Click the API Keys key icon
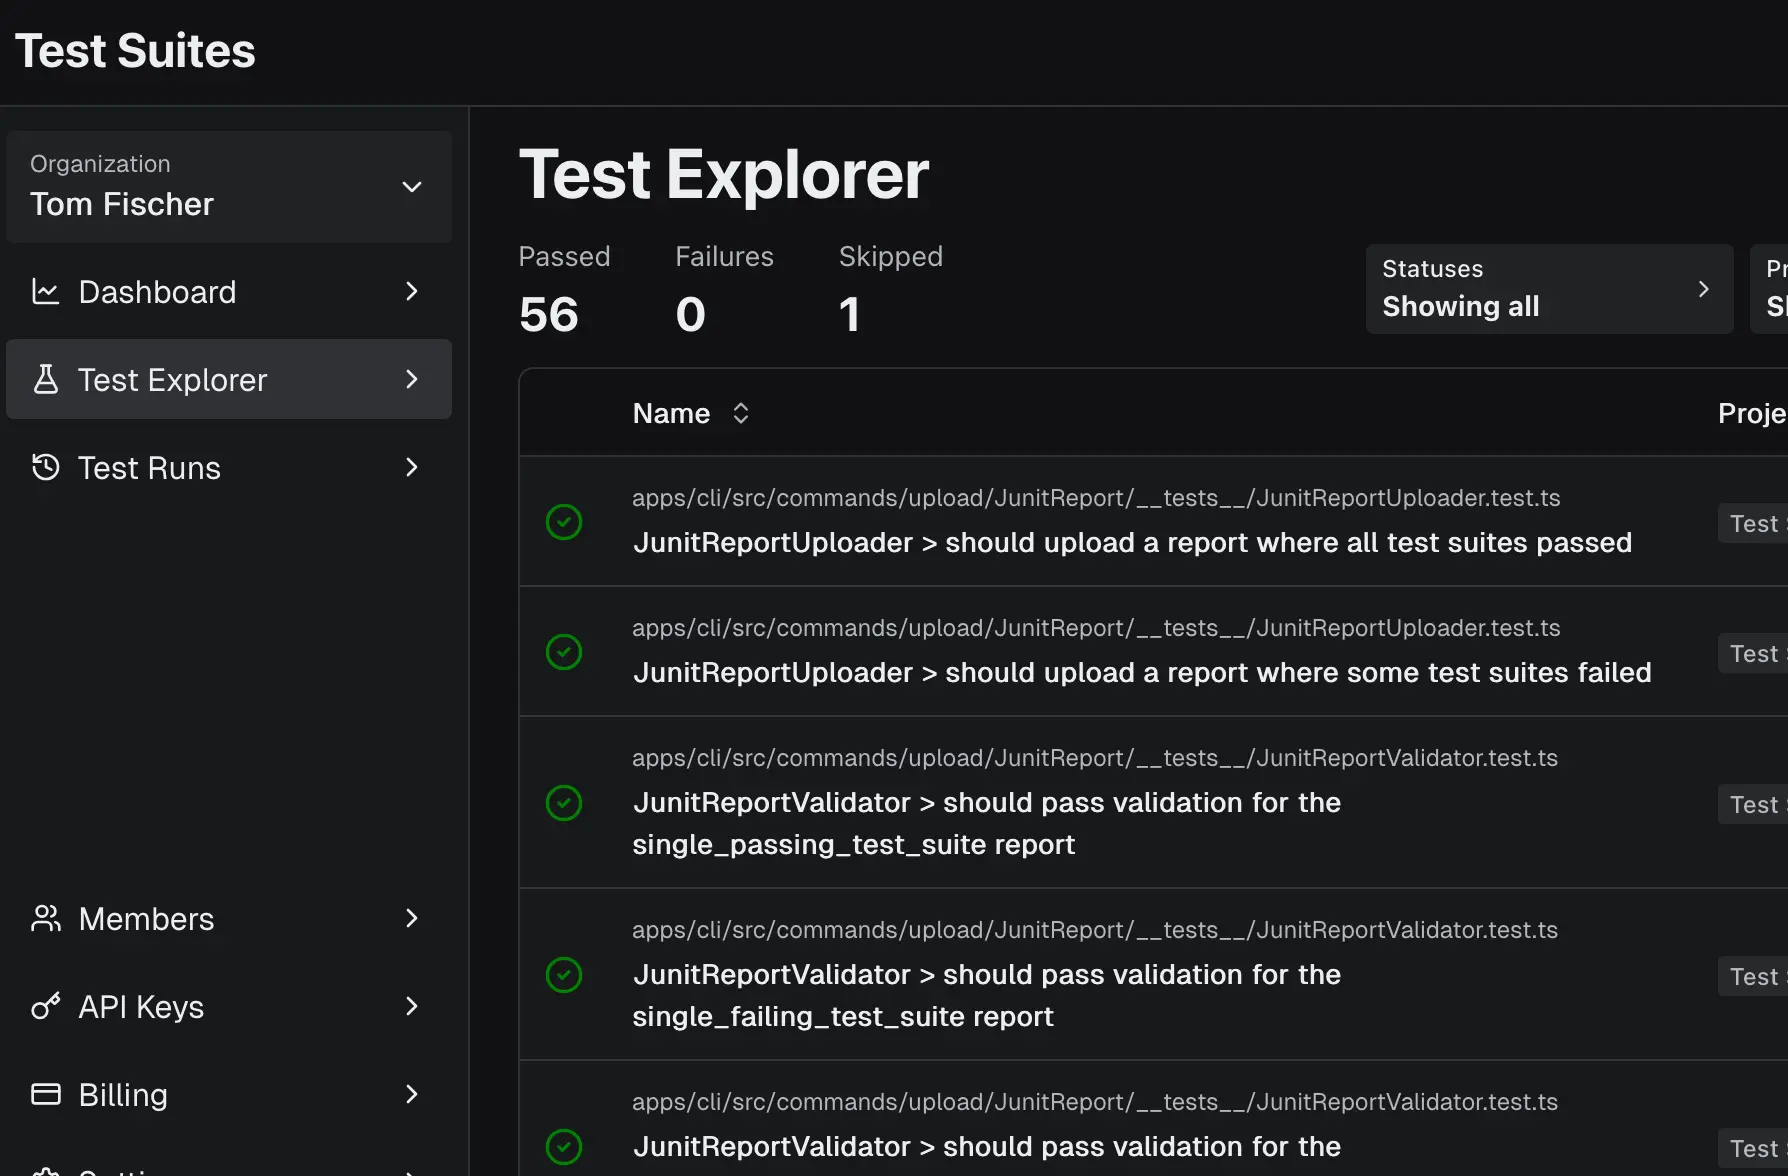1788x1176 pixels. [x=44, y=1006]
